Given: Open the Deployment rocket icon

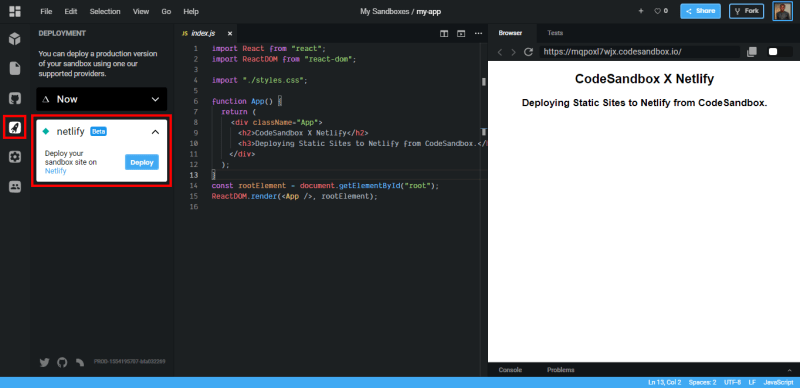Looking at the screenshot, I should pos(15,128).
